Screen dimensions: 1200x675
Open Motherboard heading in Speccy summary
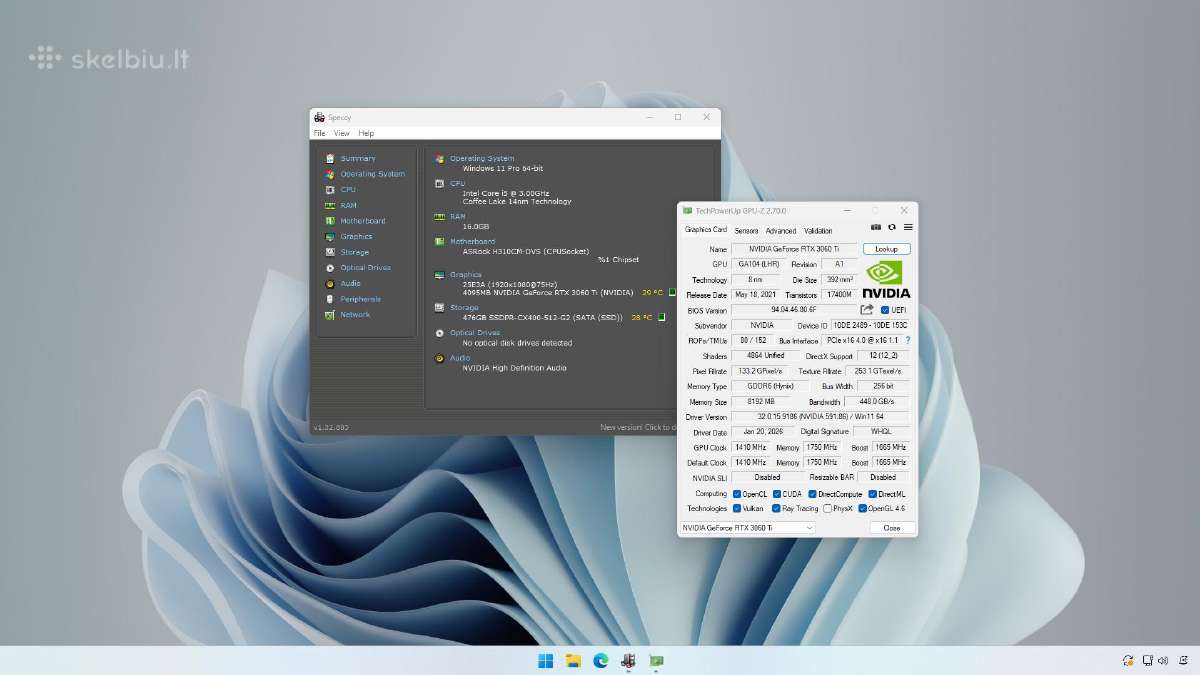472,241
